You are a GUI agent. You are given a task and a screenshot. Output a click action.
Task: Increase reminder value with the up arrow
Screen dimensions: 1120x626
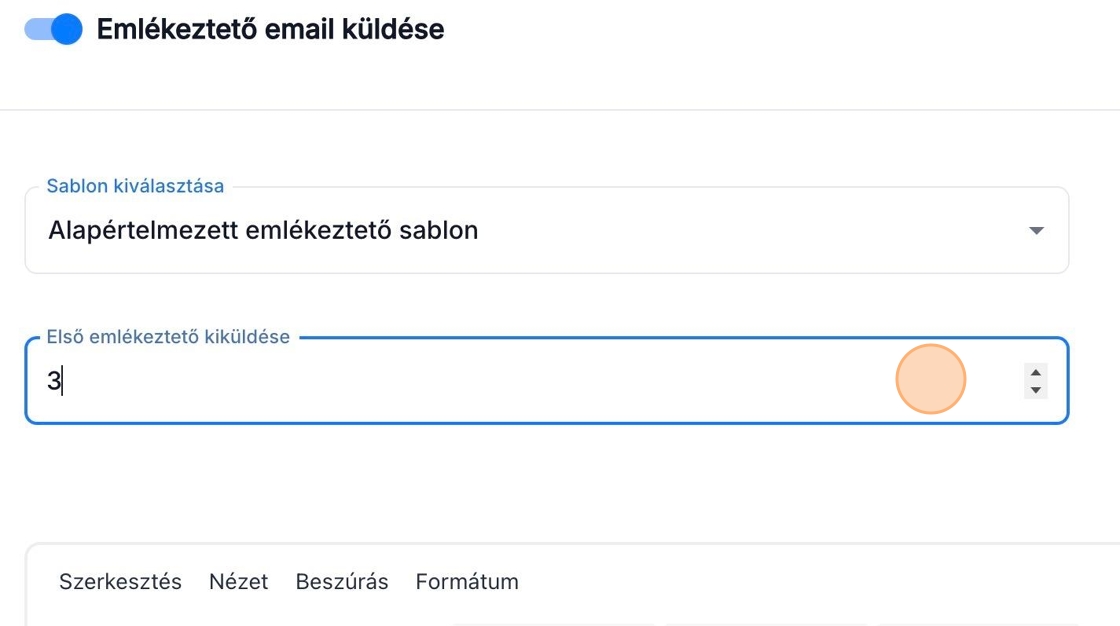[x=1036, y=372]
